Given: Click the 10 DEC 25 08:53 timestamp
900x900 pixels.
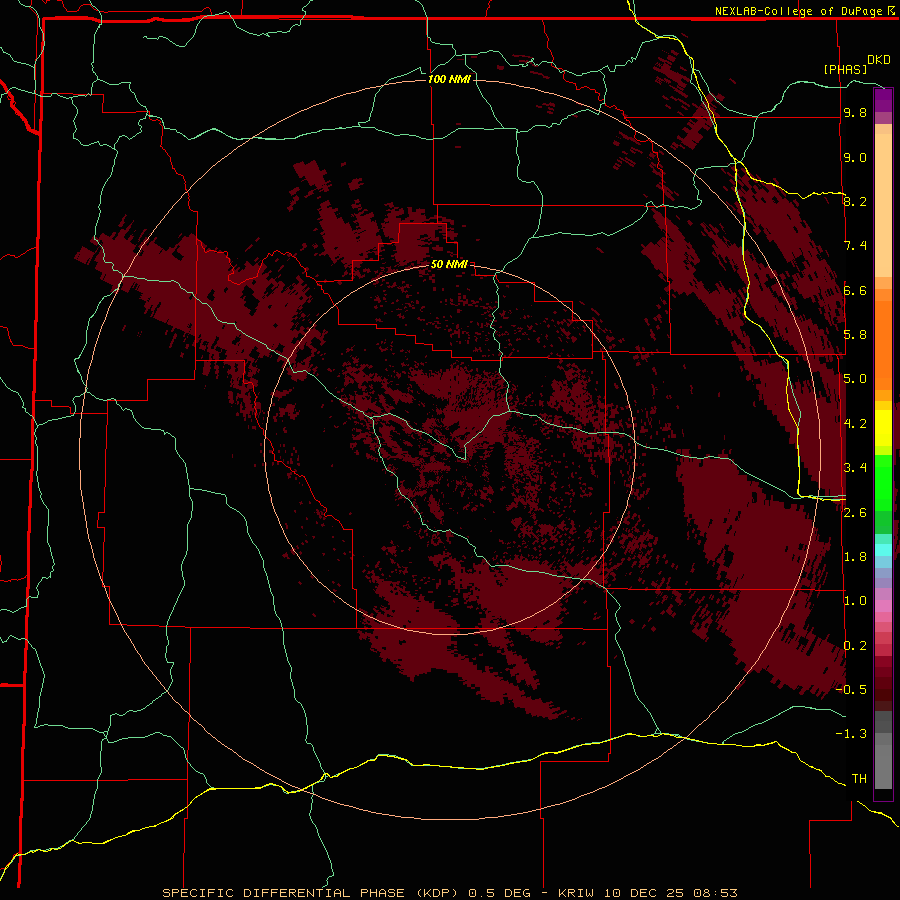Looking at the screenshot, I should 669,893.
